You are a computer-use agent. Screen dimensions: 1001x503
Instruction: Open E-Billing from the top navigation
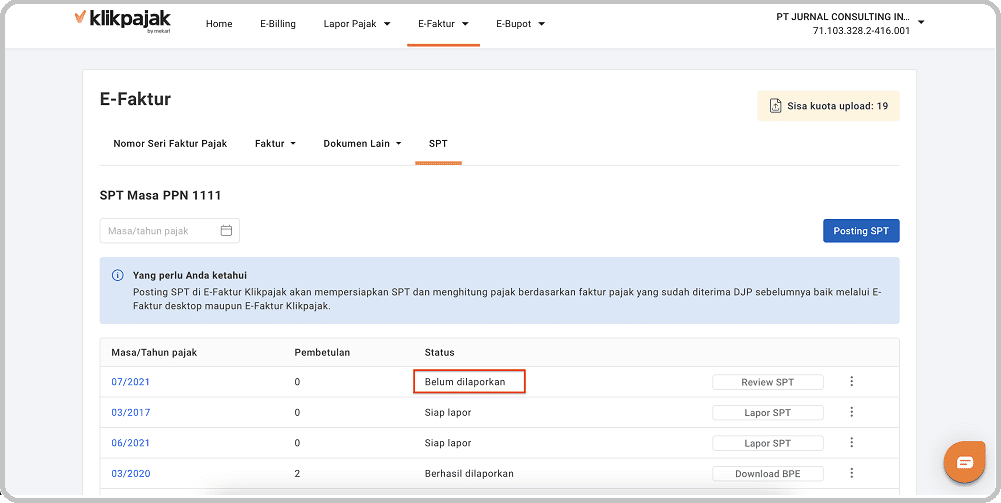click(x=278, y=24)
